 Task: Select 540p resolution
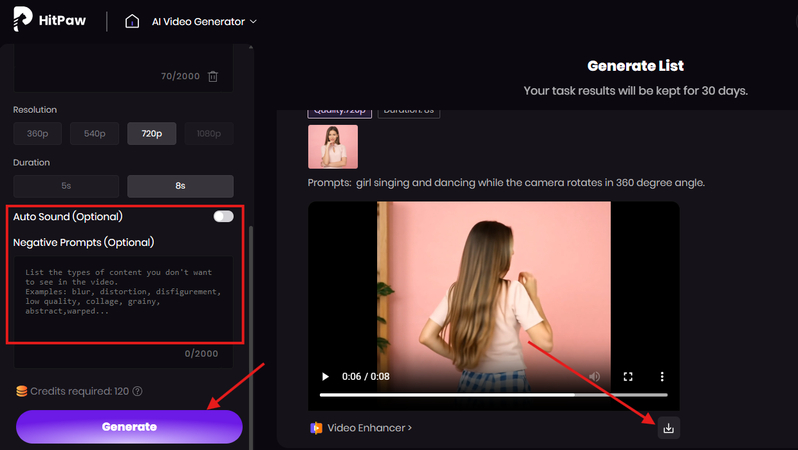(95, 133)
